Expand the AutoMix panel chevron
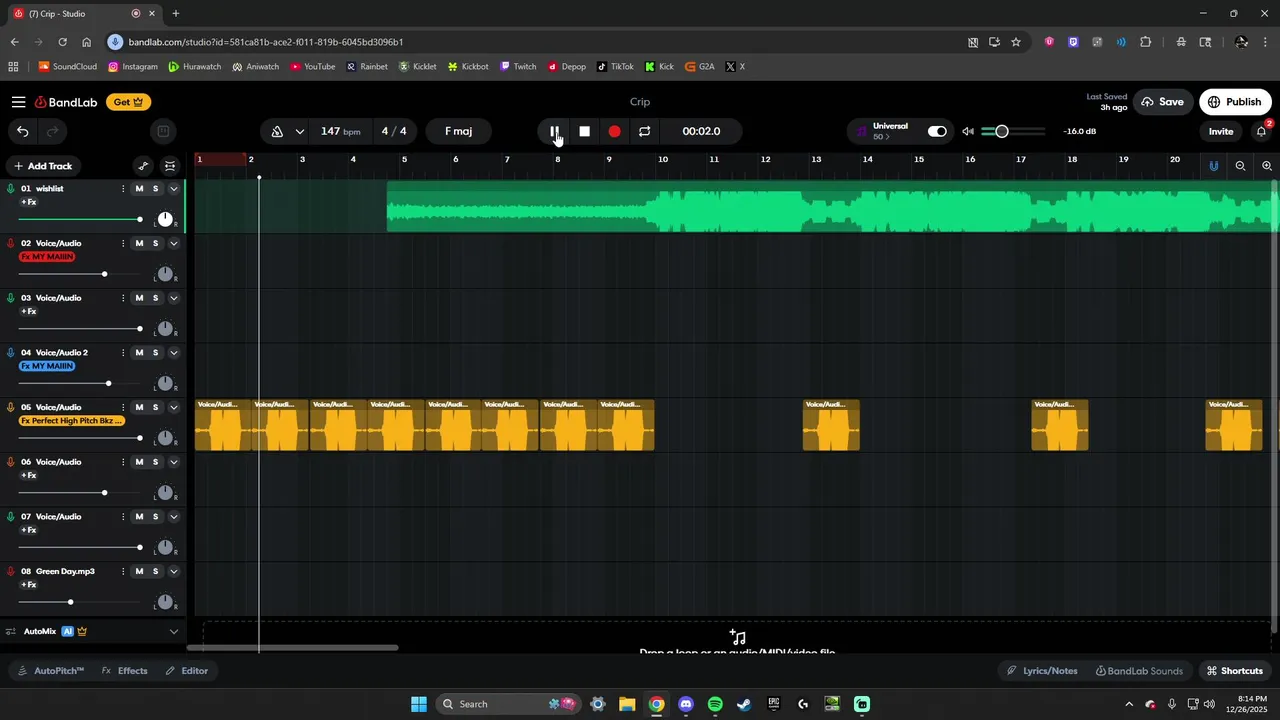This screenshot has width=1280, height=720. click(173, 631)
